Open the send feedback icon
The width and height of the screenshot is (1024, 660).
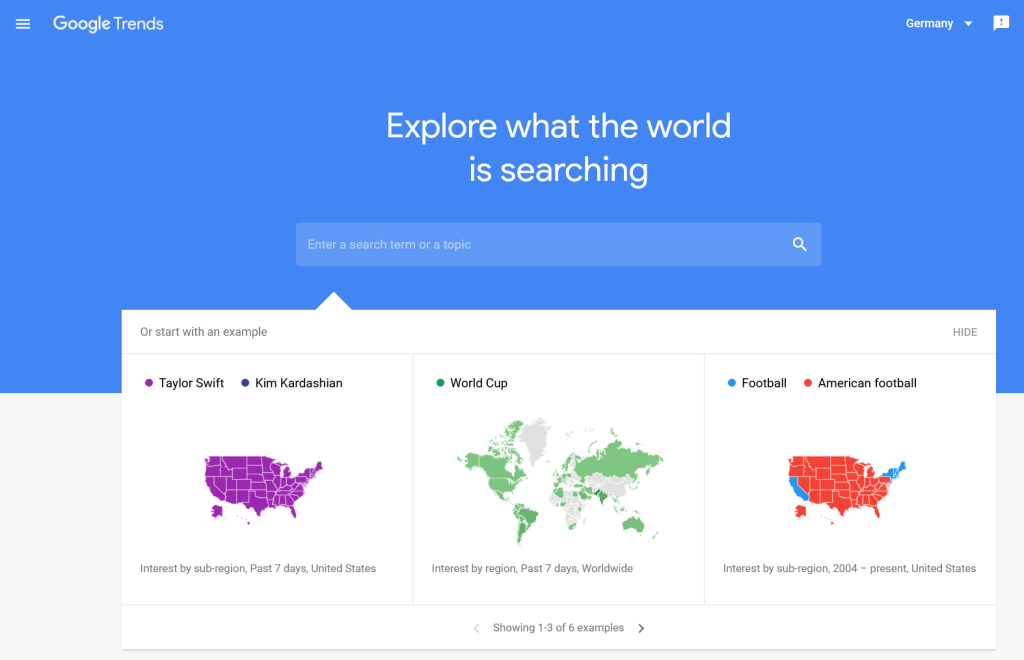(1001, 23)
